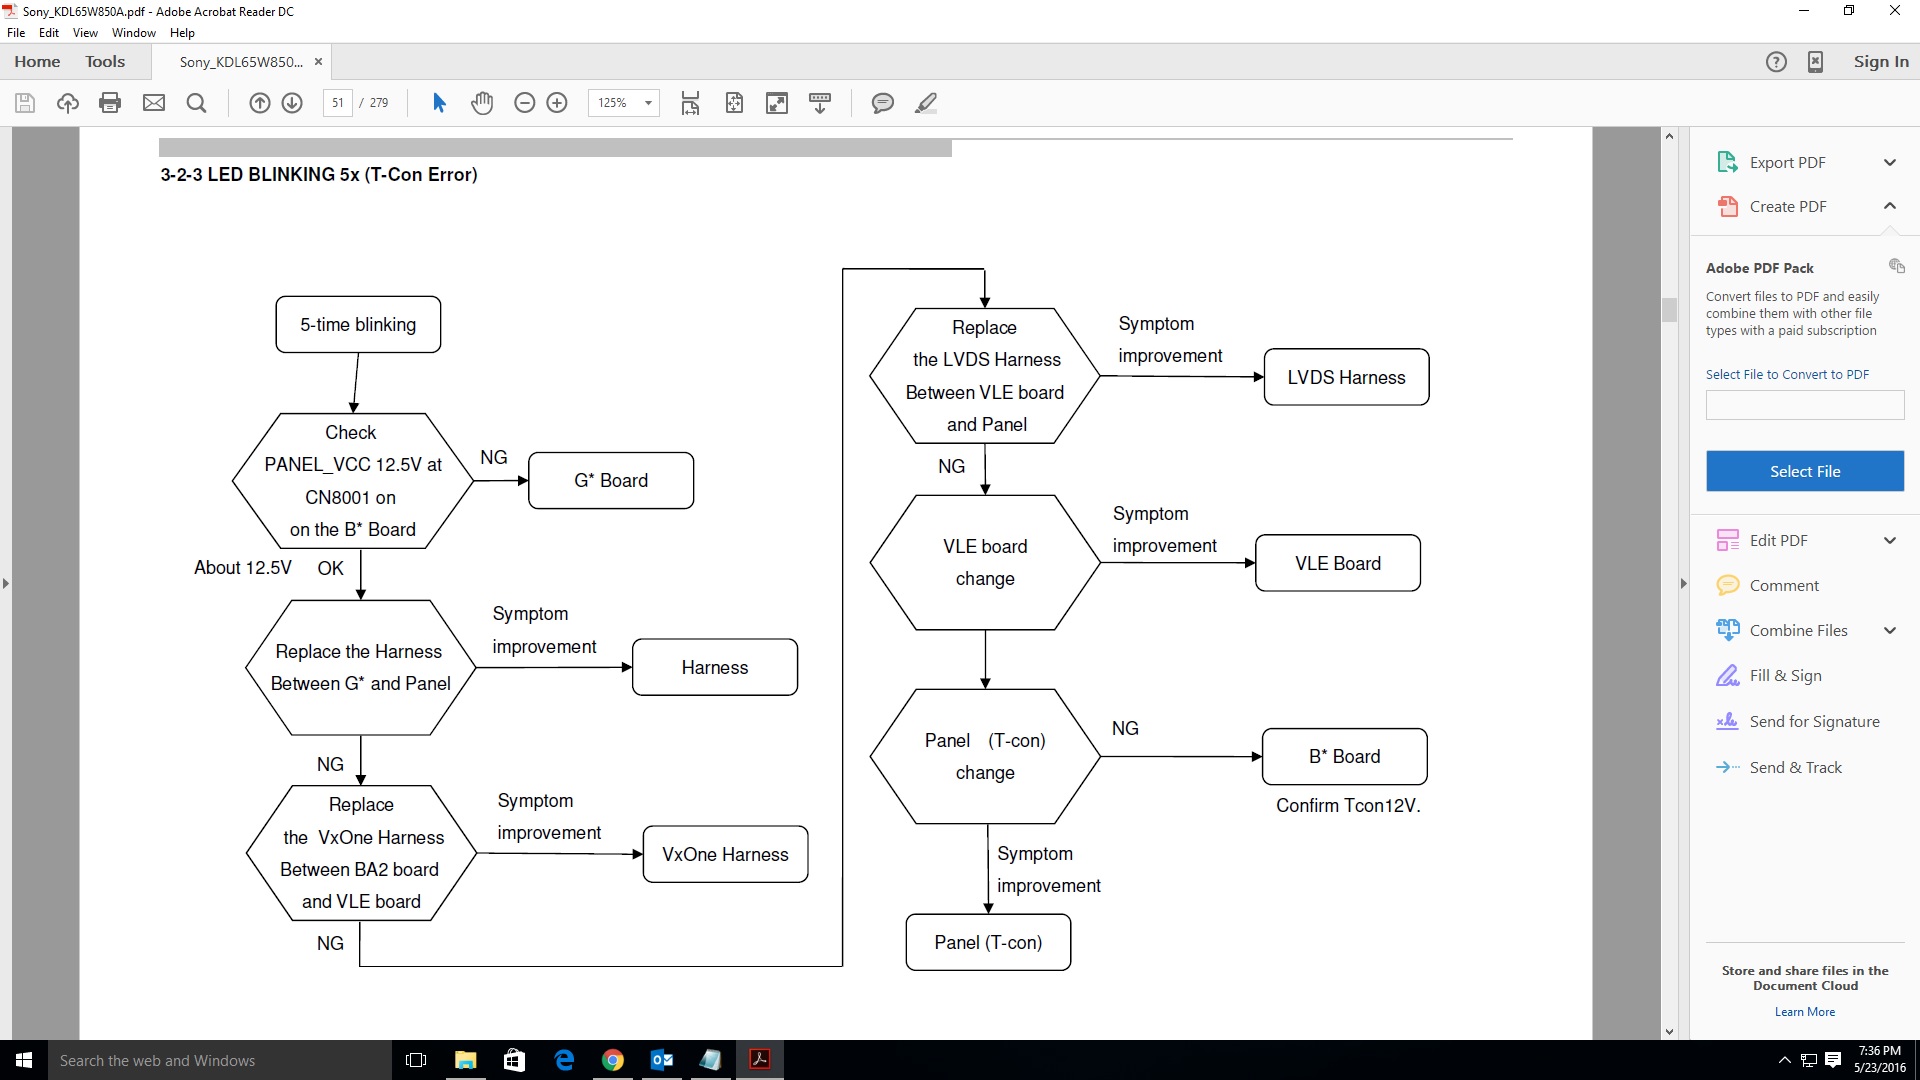This screenshot has width=1920, height=1080.
Task: Enter full screen read mode icon
Action: pyautogui.click(x=777, y=103)
